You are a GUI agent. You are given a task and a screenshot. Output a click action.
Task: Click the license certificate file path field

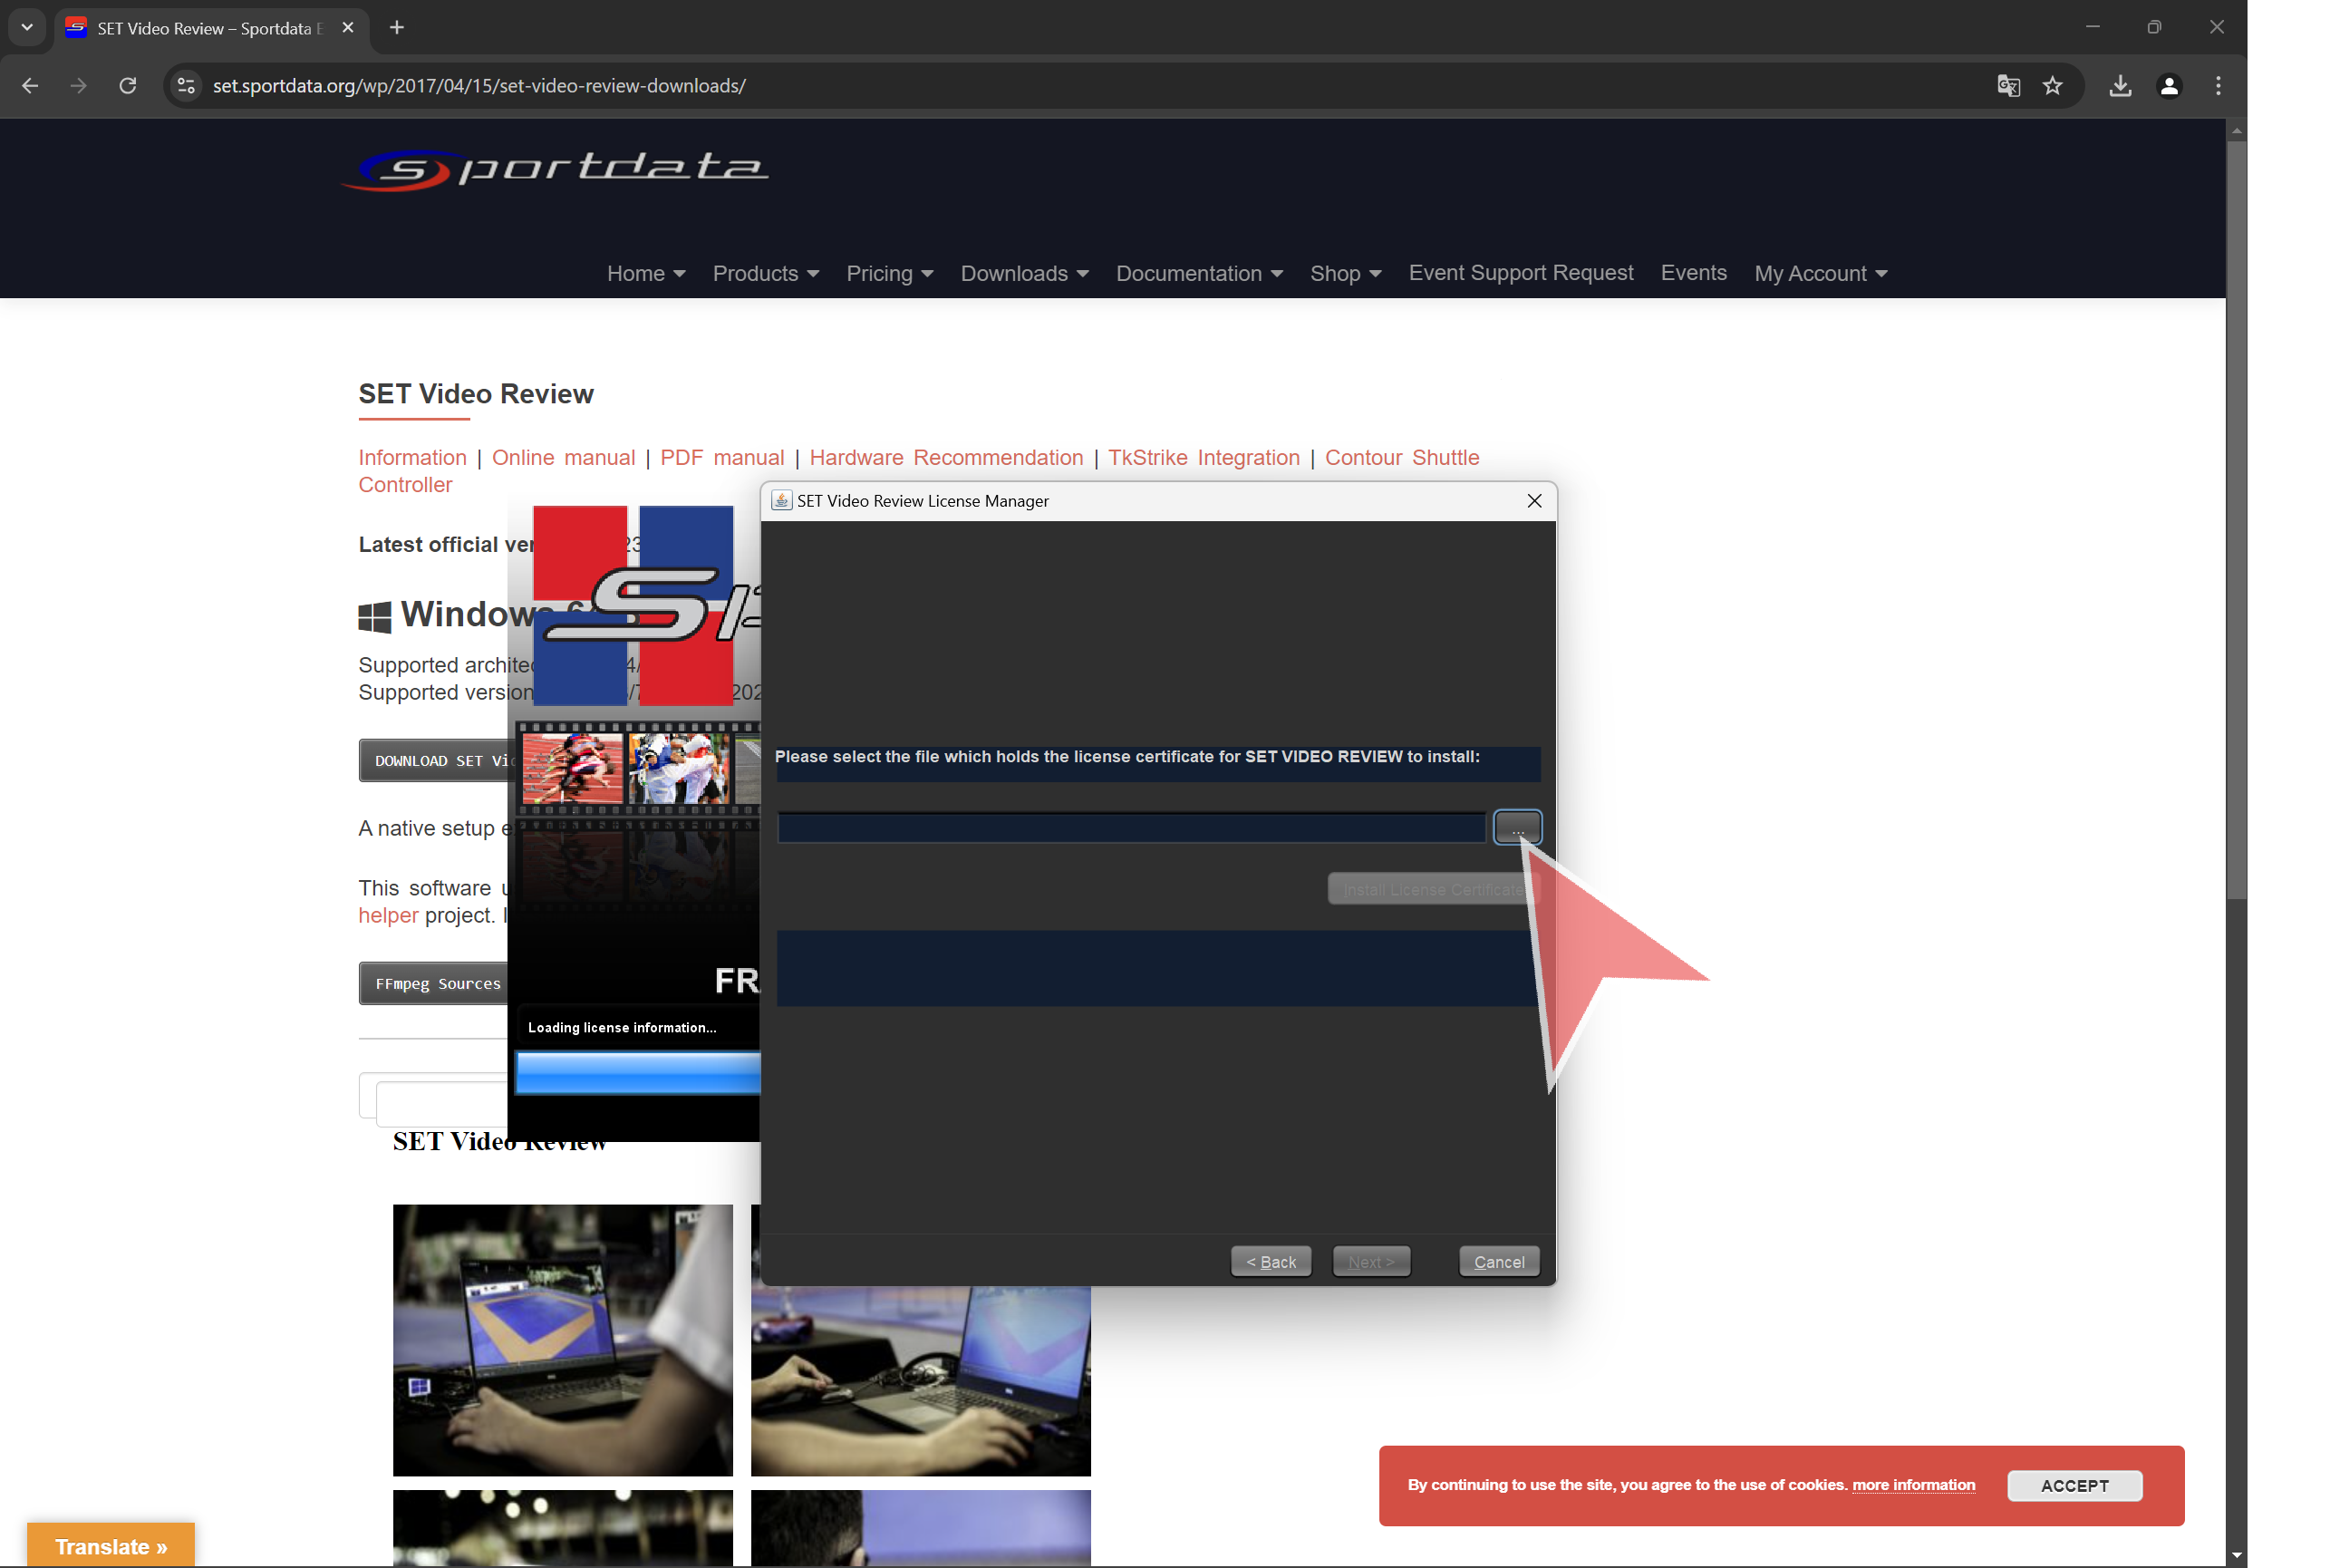[1131, 828]
